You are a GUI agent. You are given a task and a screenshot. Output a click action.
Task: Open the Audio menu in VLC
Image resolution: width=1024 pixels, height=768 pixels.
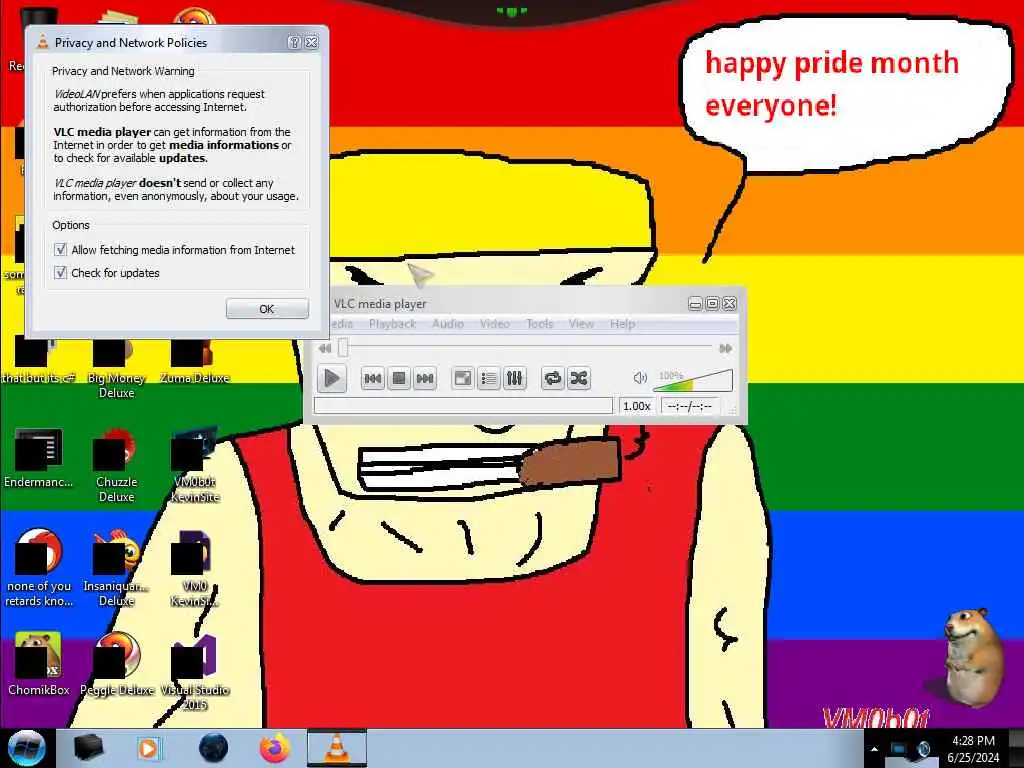(448, 324)
